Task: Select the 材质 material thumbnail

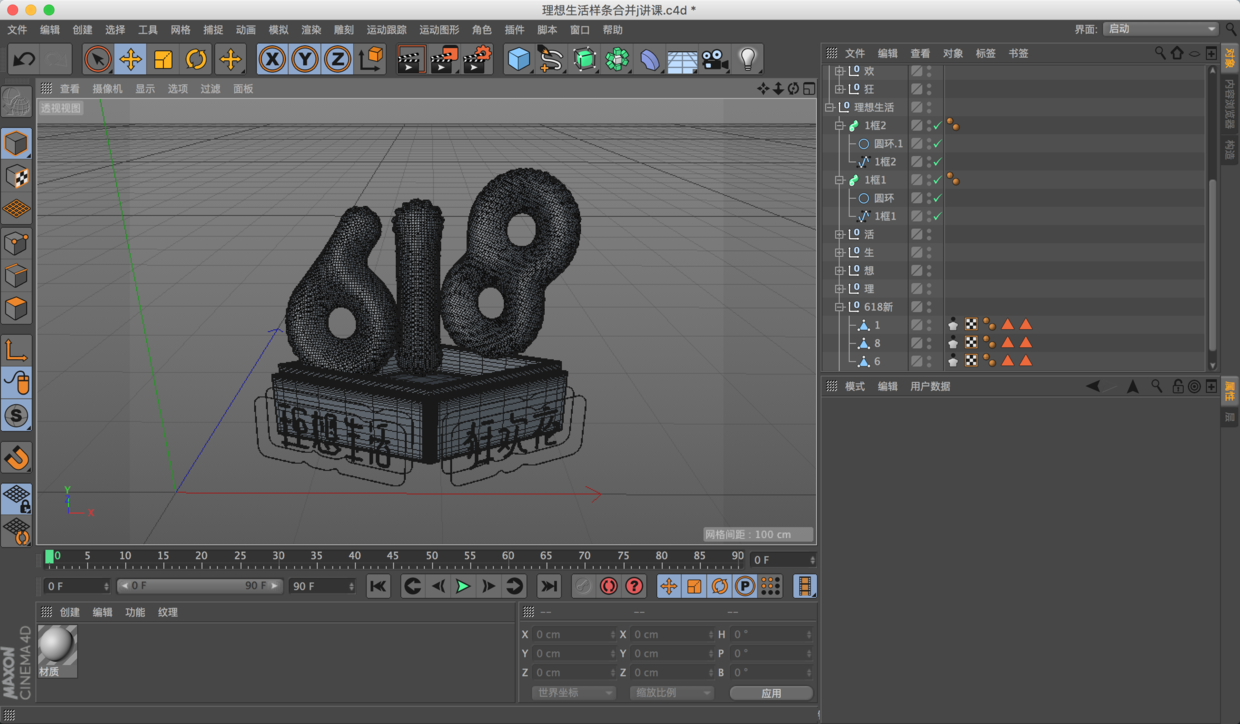Action: click(x=57, y=651)
